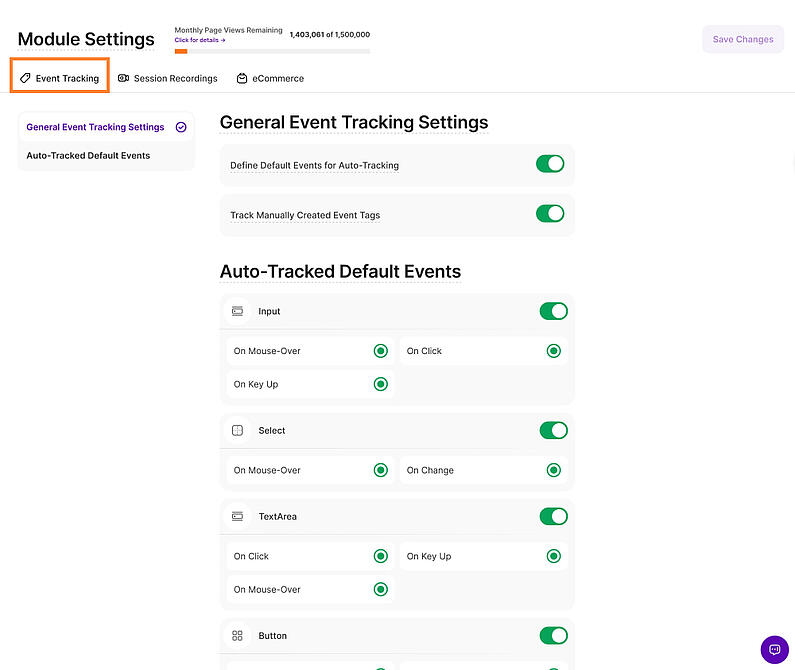
Task: Click the Save Changes button
Action: 743,39
